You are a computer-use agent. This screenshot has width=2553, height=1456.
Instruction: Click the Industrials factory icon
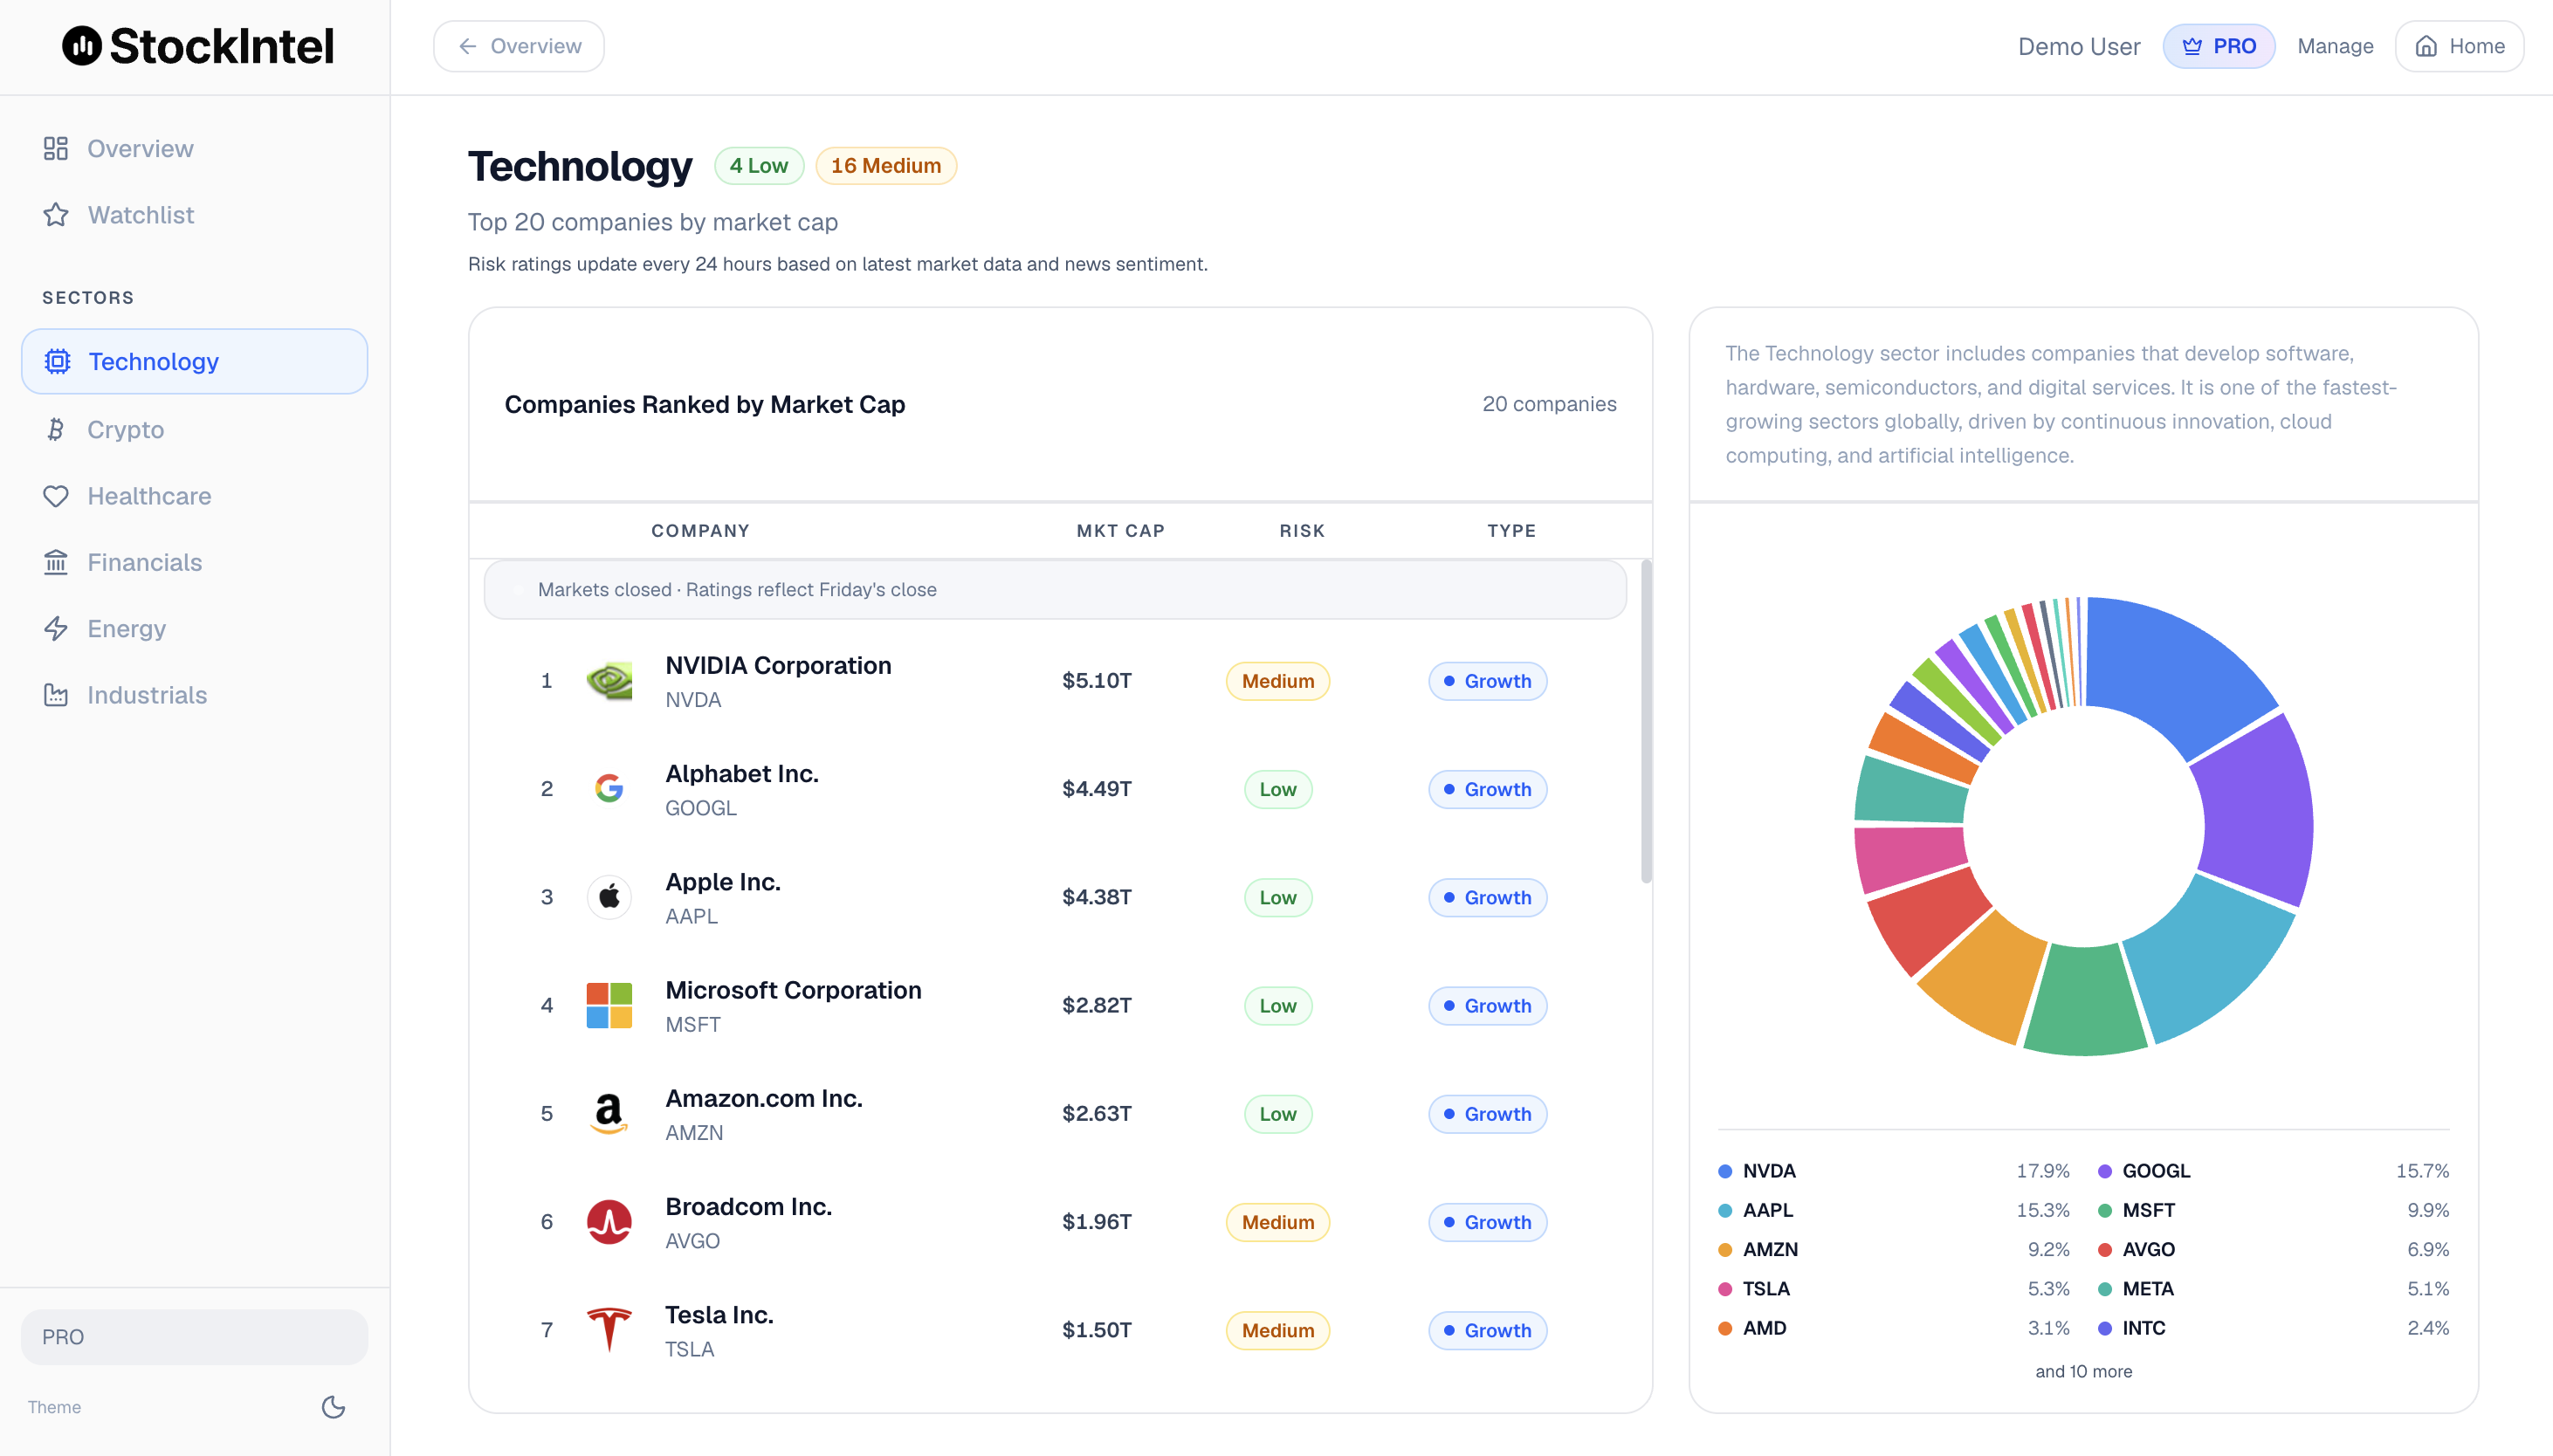click(x=56, y=695)
